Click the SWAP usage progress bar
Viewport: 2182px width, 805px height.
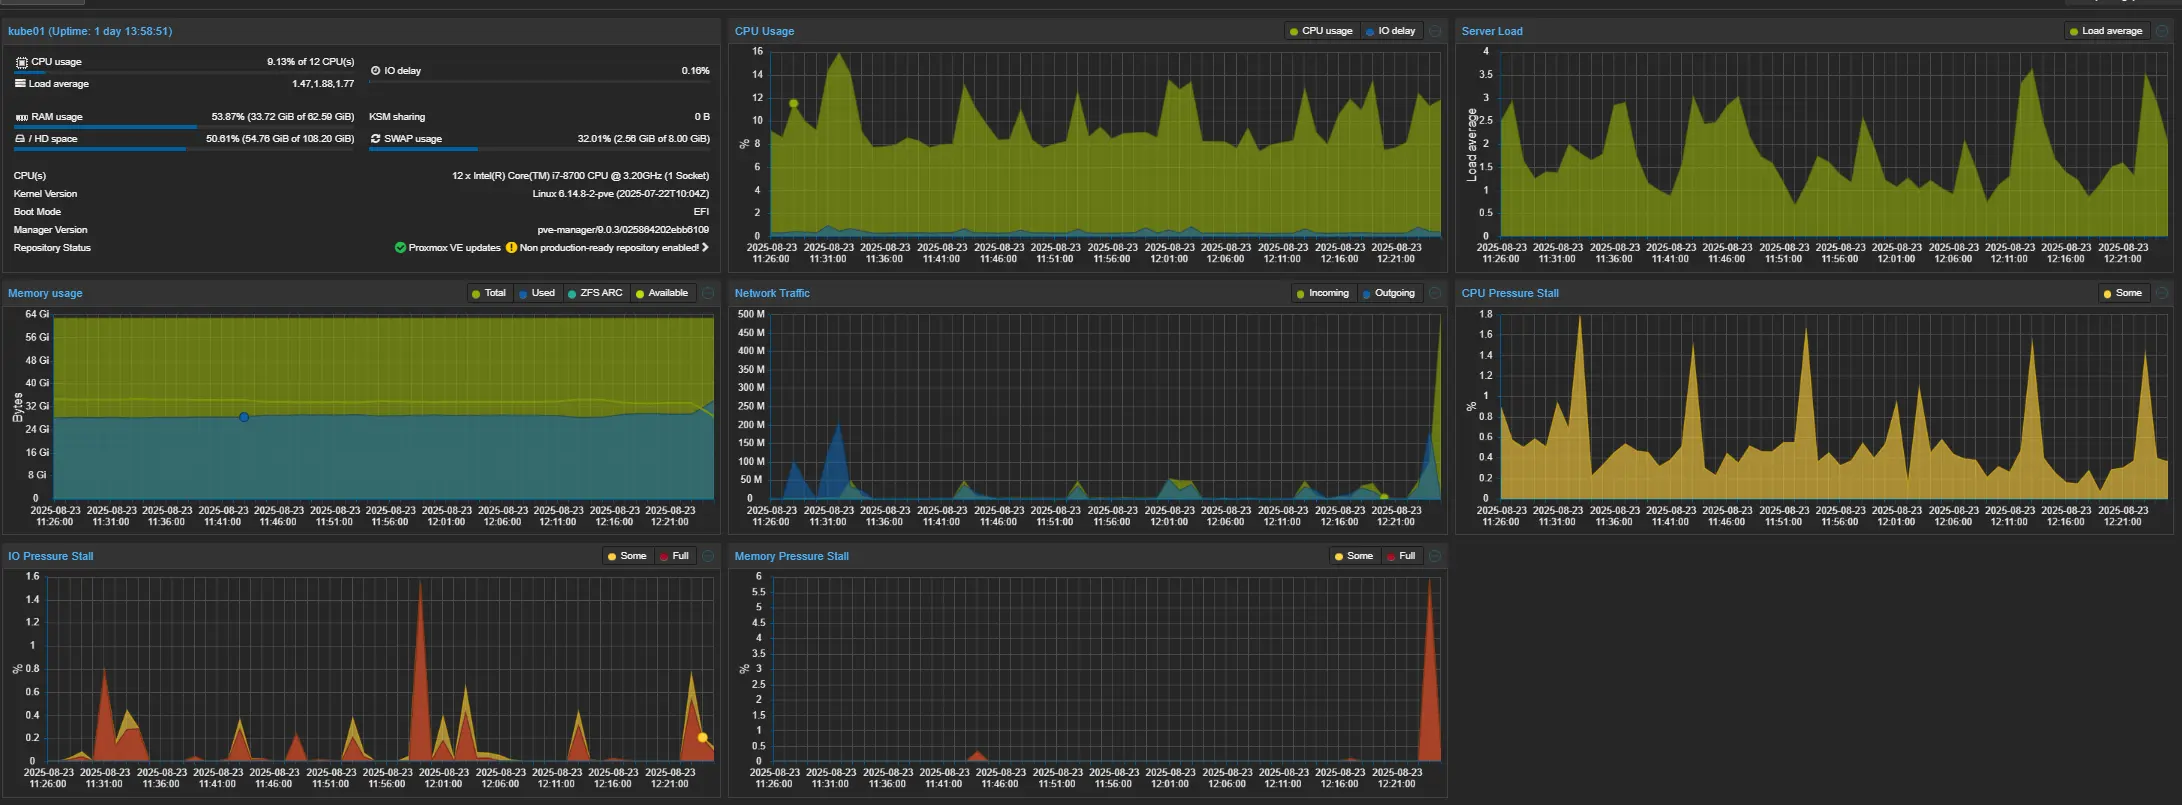pyautogui.click(x=539, y=150)
